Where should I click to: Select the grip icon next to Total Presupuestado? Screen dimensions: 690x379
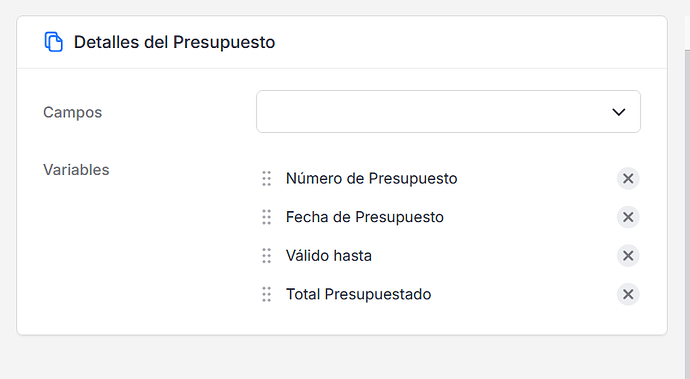click(x=267, y=294)
